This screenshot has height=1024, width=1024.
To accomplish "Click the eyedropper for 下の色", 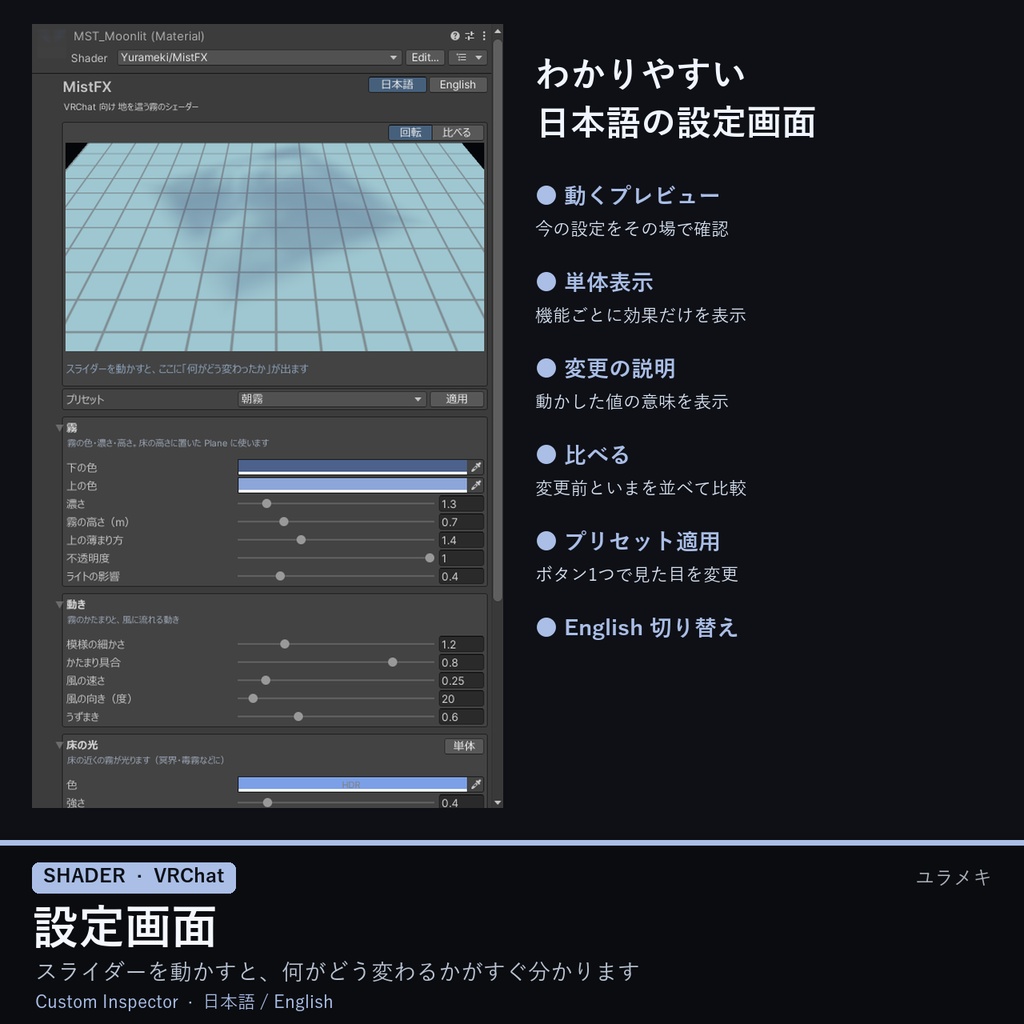I will (477, 467).
